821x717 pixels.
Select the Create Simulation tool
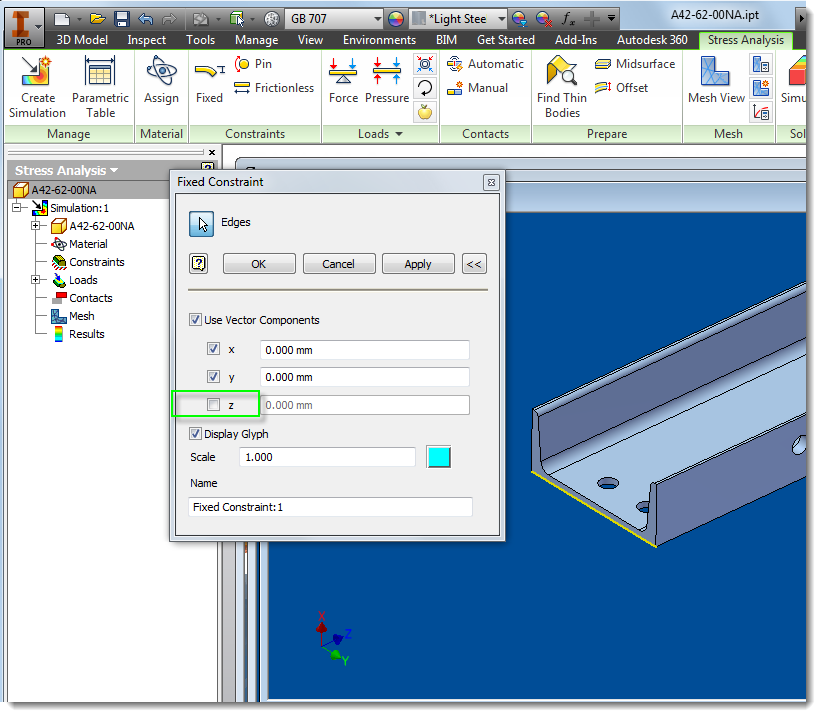click(36, 85)
